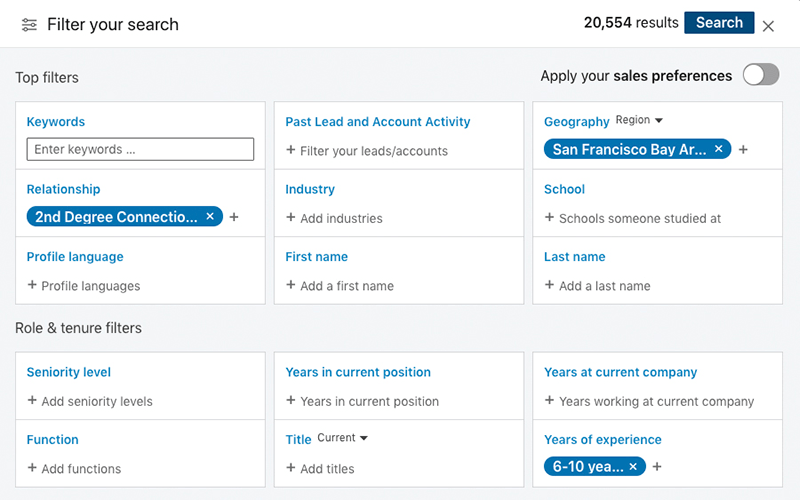Click the Past Lead and Account Activity link
The width and height of the screenshot is (800, 500).
click(x=377, y=122)
